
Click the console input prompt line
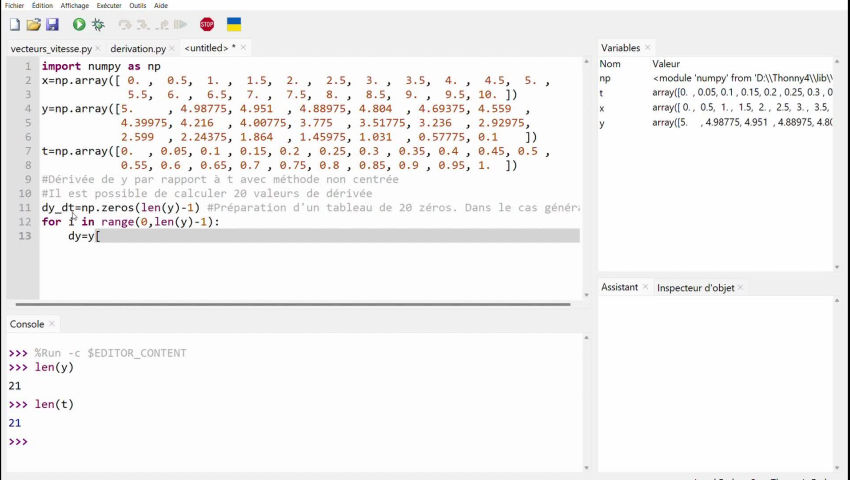pos(200,442)
